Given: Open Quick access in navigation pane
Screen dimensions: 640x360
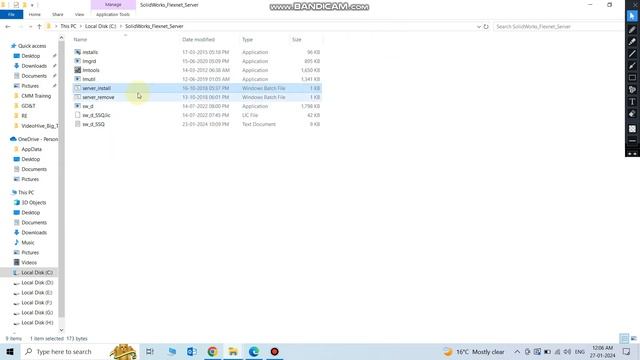Looking at the screenshot, I should [32, 46].
